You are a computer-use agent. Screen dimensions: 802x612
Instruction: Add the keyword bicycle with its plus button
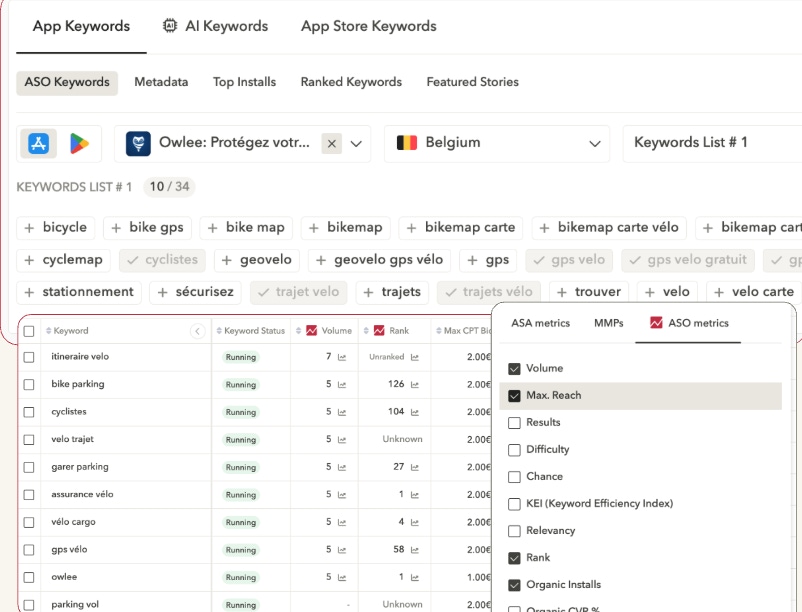(27, 227)
